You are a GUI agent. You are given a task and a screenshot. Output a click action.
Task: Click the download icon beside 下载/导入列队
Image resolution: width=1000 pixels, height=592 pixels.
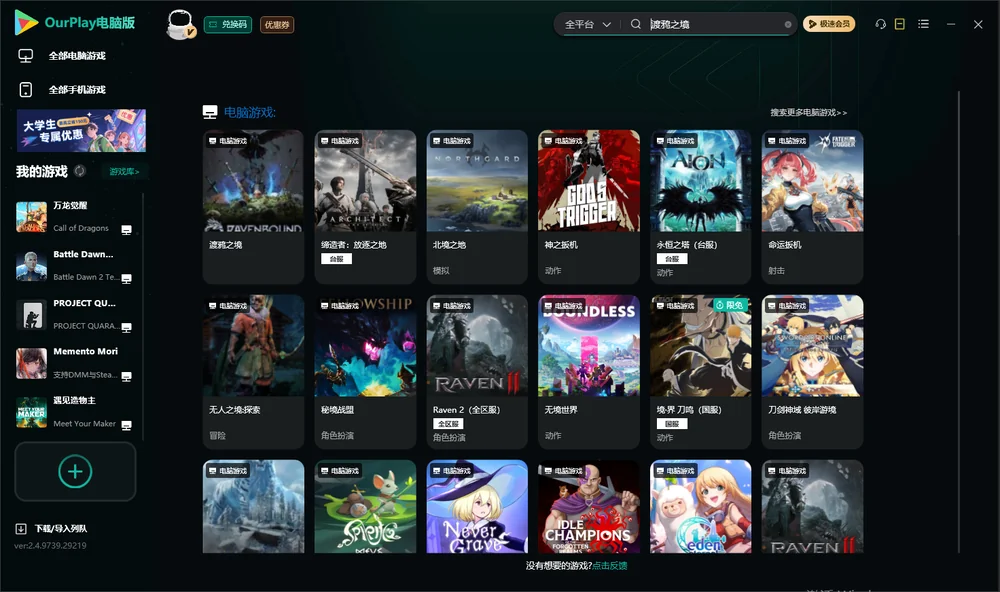coord(21,528)
